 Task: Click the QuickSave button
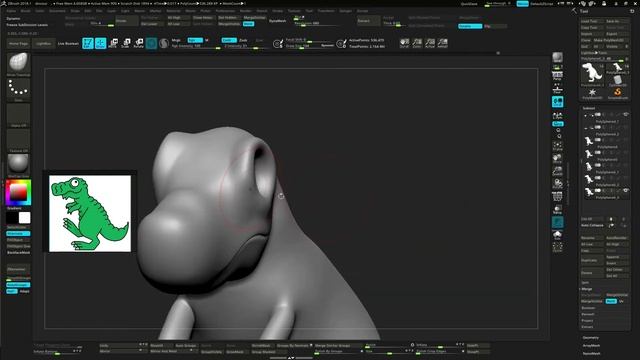click(469, 4)
